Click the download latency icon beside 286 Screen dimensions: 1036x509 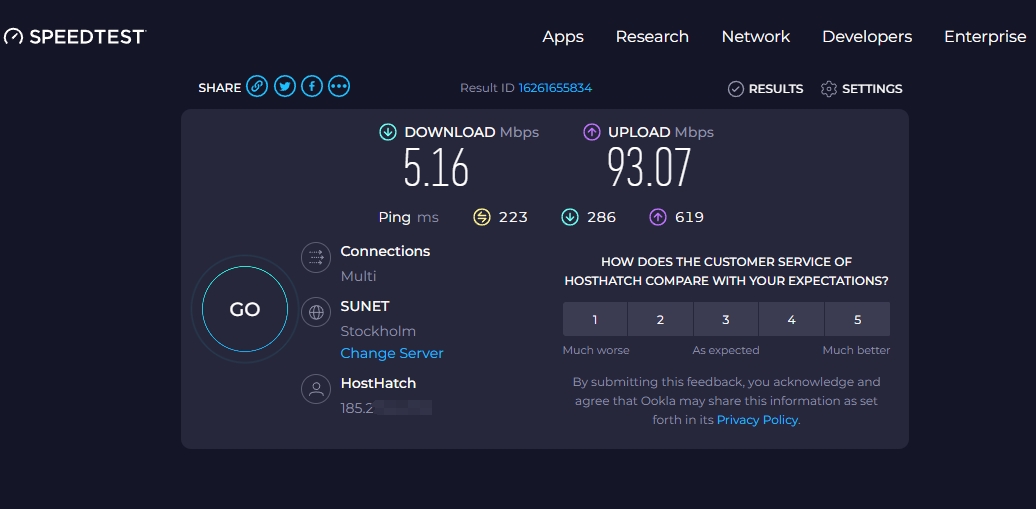[x=570, y=217]
